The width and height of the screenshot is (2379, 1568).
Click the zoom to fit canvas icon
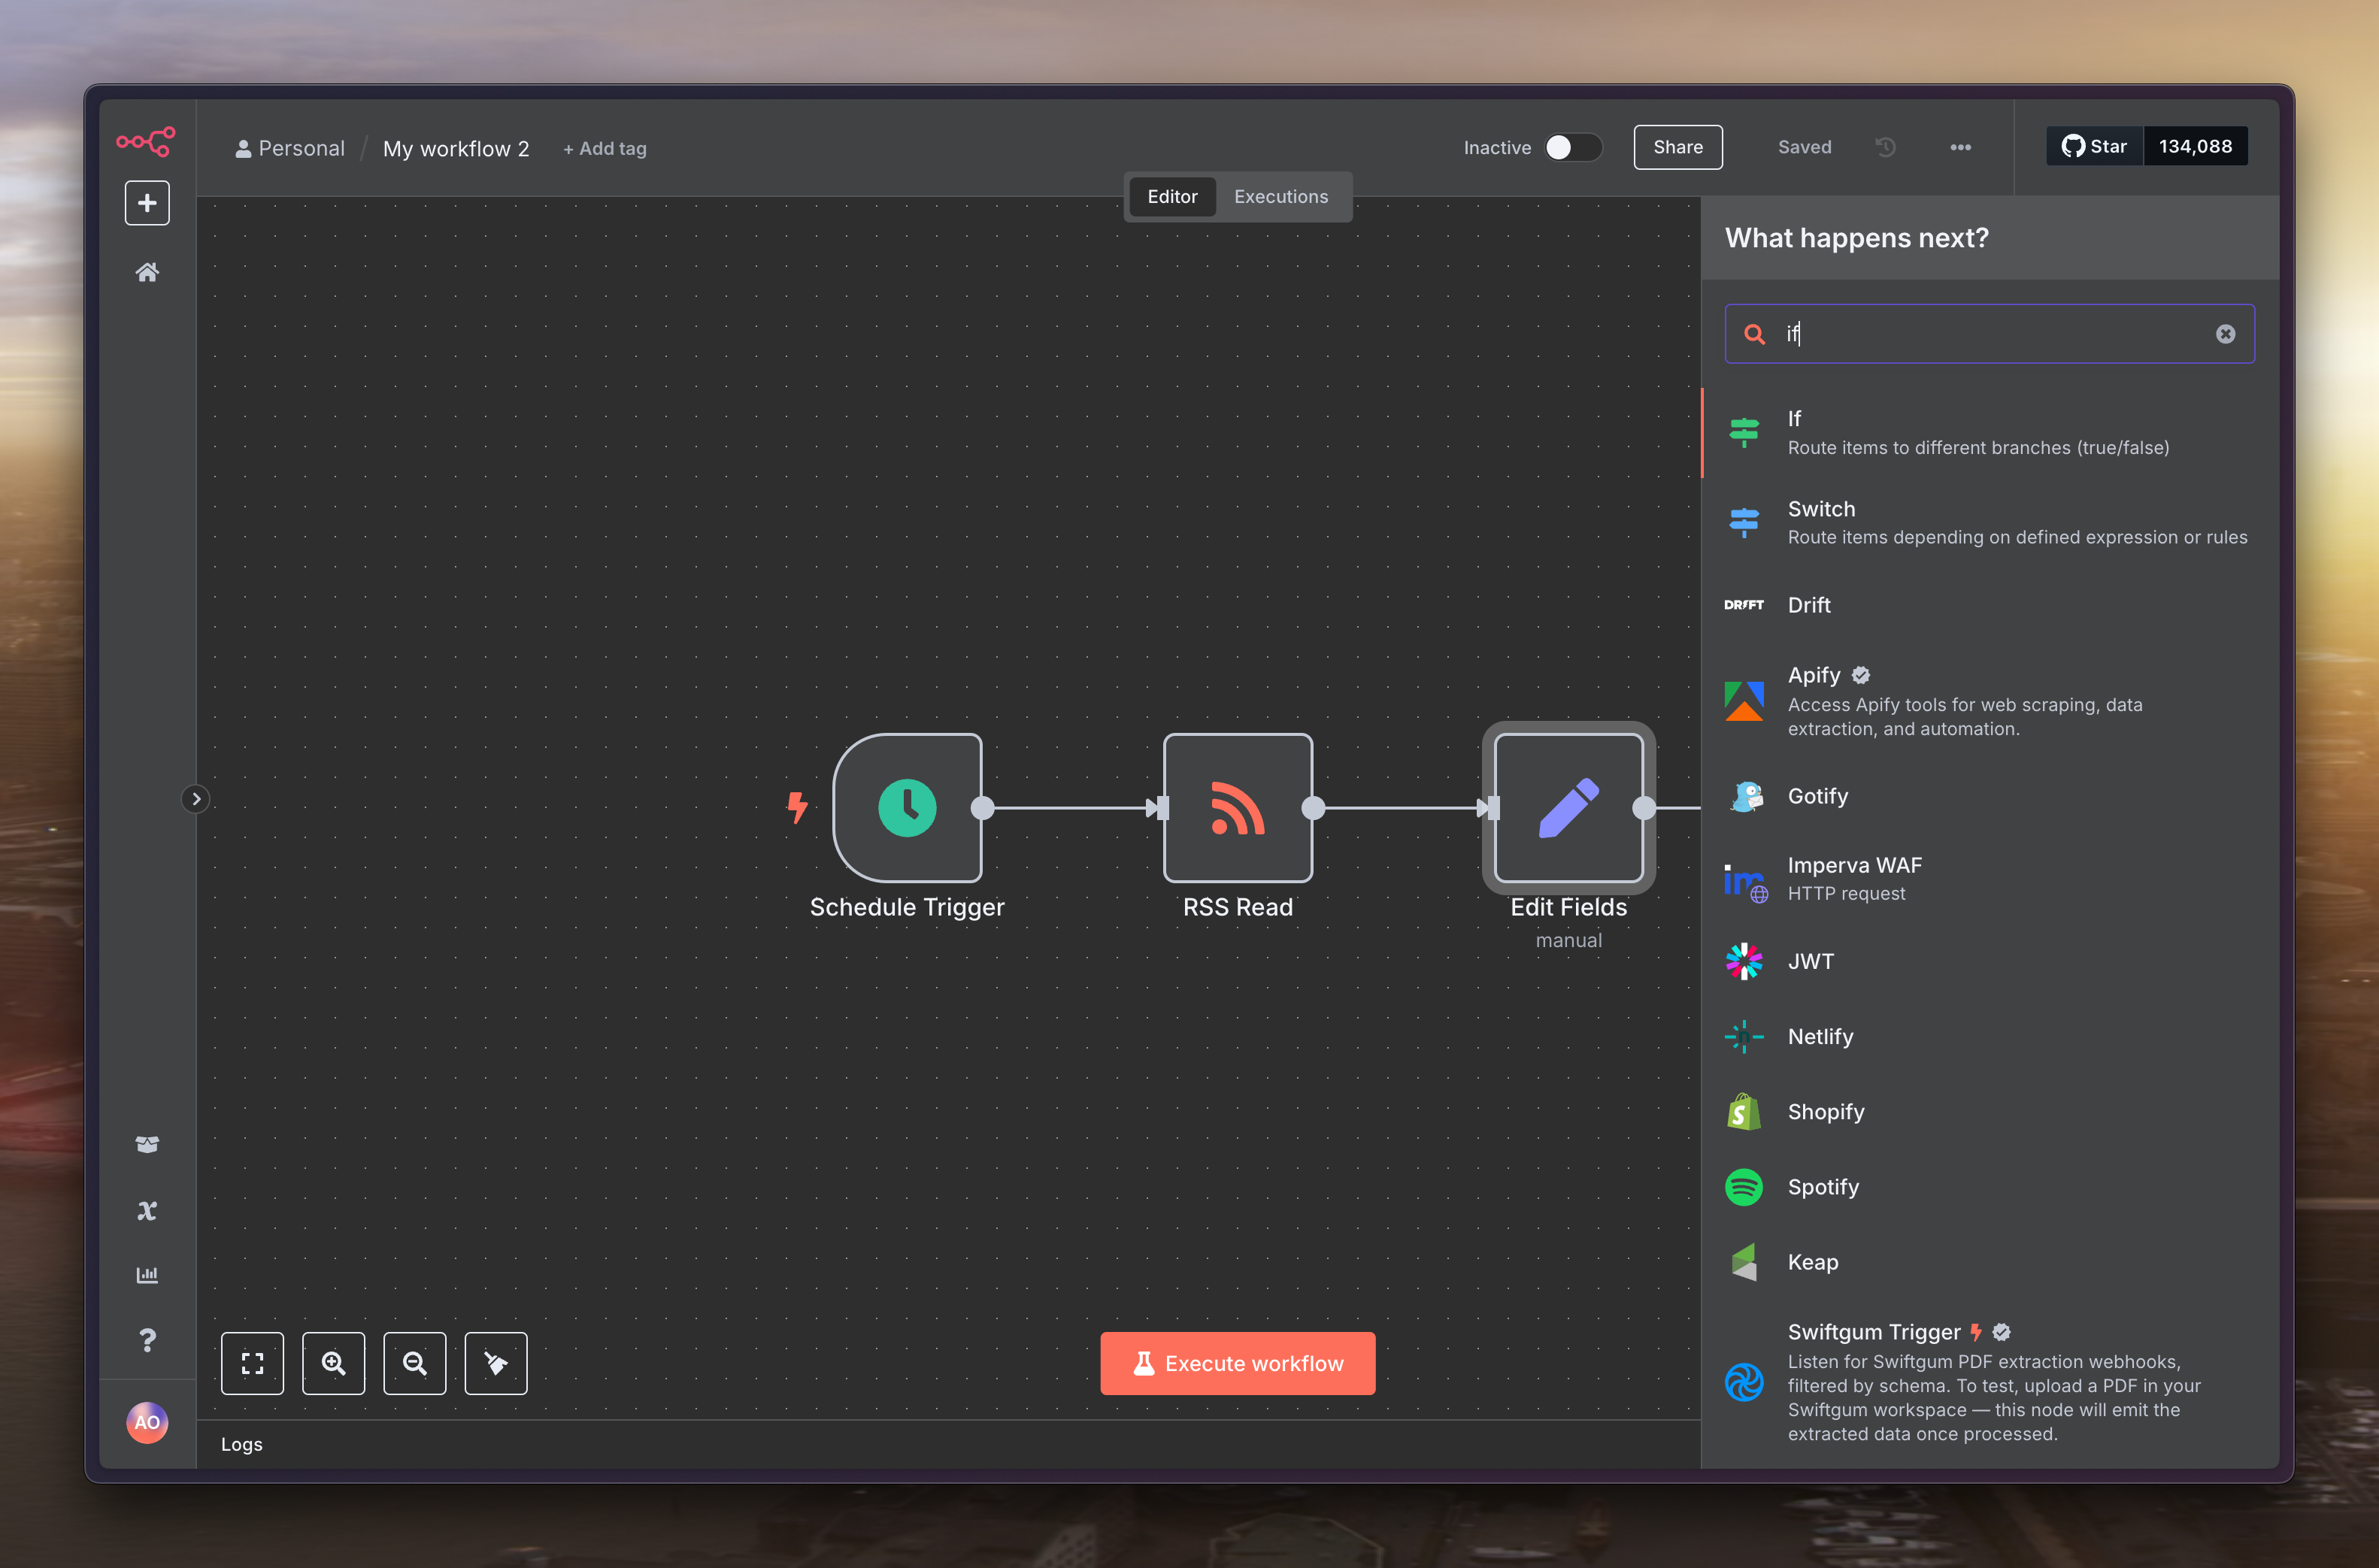[252, 1362]
